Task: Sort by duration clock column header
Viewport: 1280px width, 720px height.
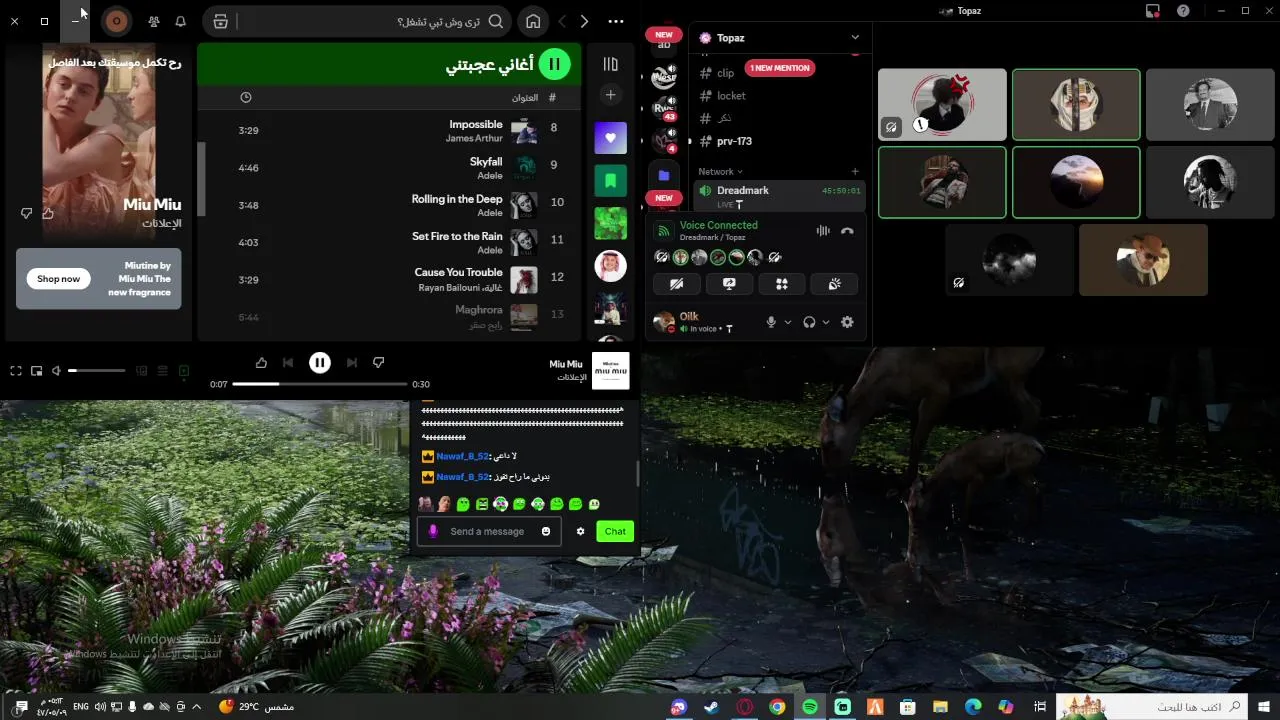Action: [246, 97]
